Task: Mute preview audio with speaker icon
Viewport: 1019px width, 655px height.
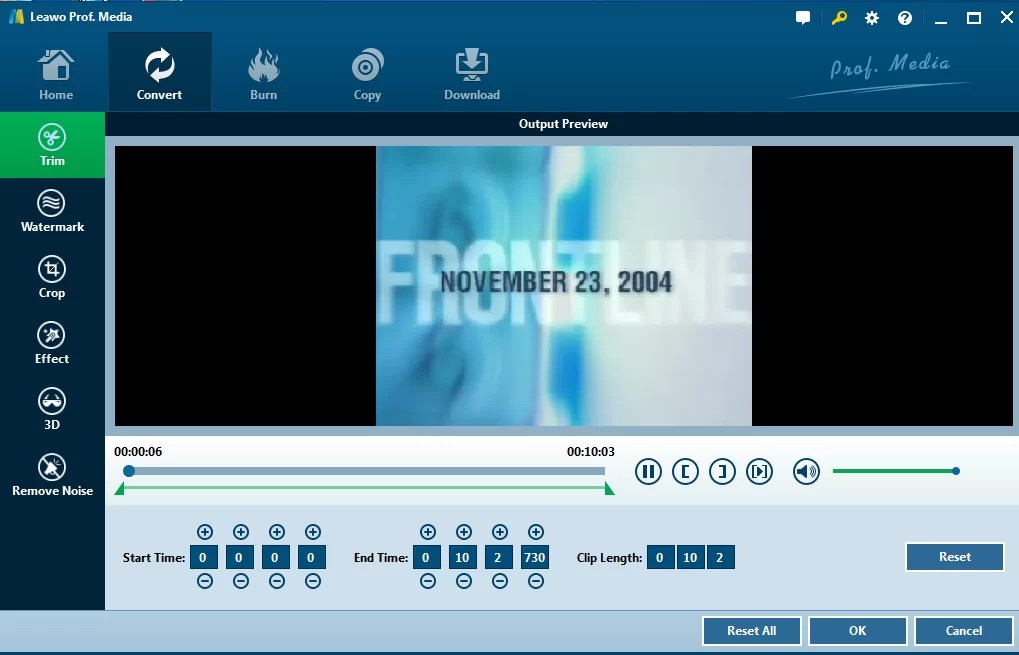Action: click(806, 471)
